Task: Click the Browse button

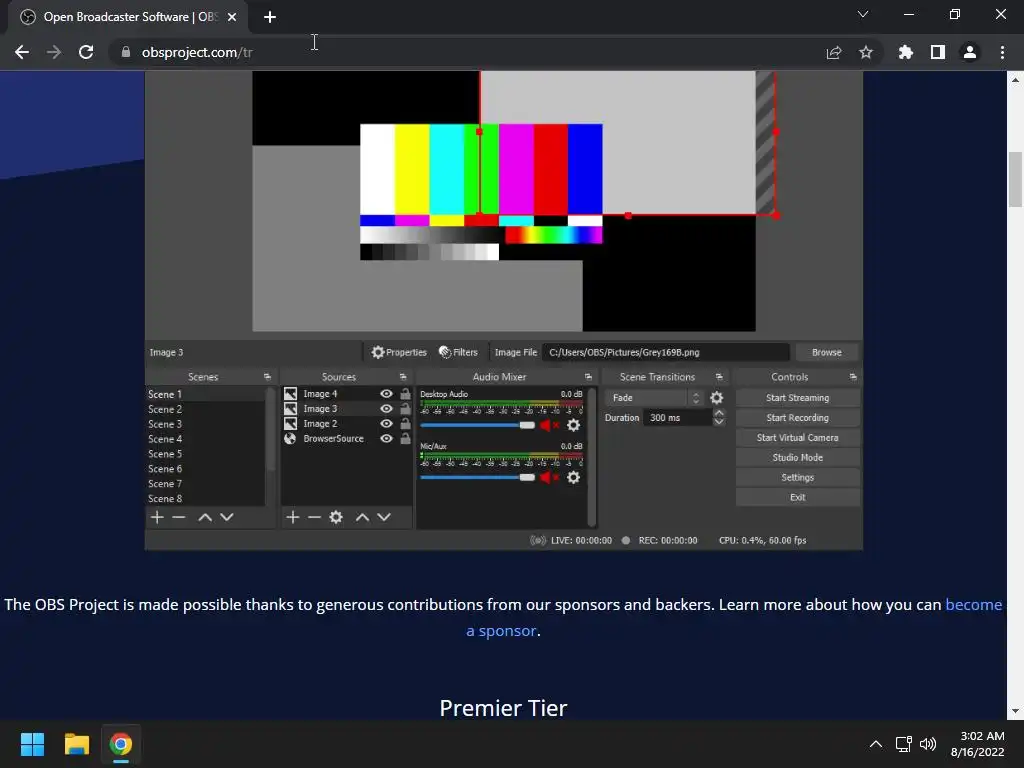Action: pos(827,352)
